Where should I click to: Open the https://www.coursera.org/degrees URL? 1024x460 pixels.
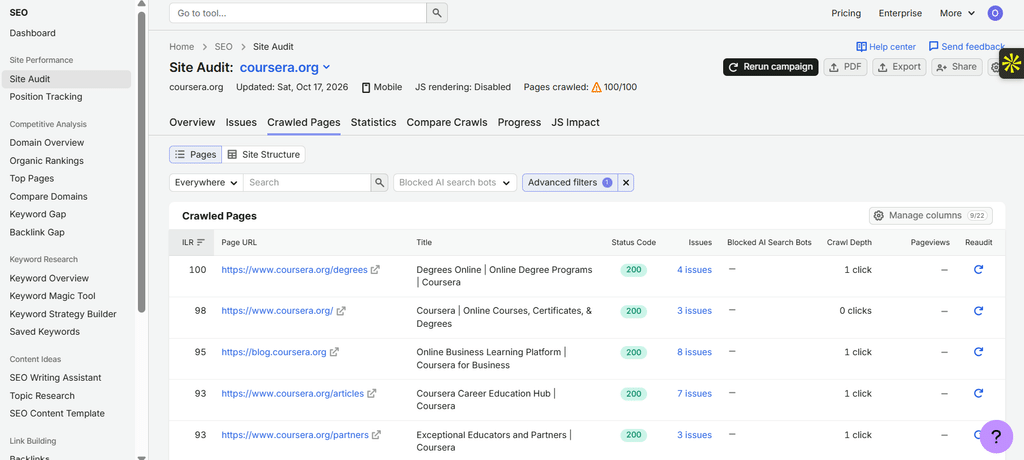click(295, 270)
